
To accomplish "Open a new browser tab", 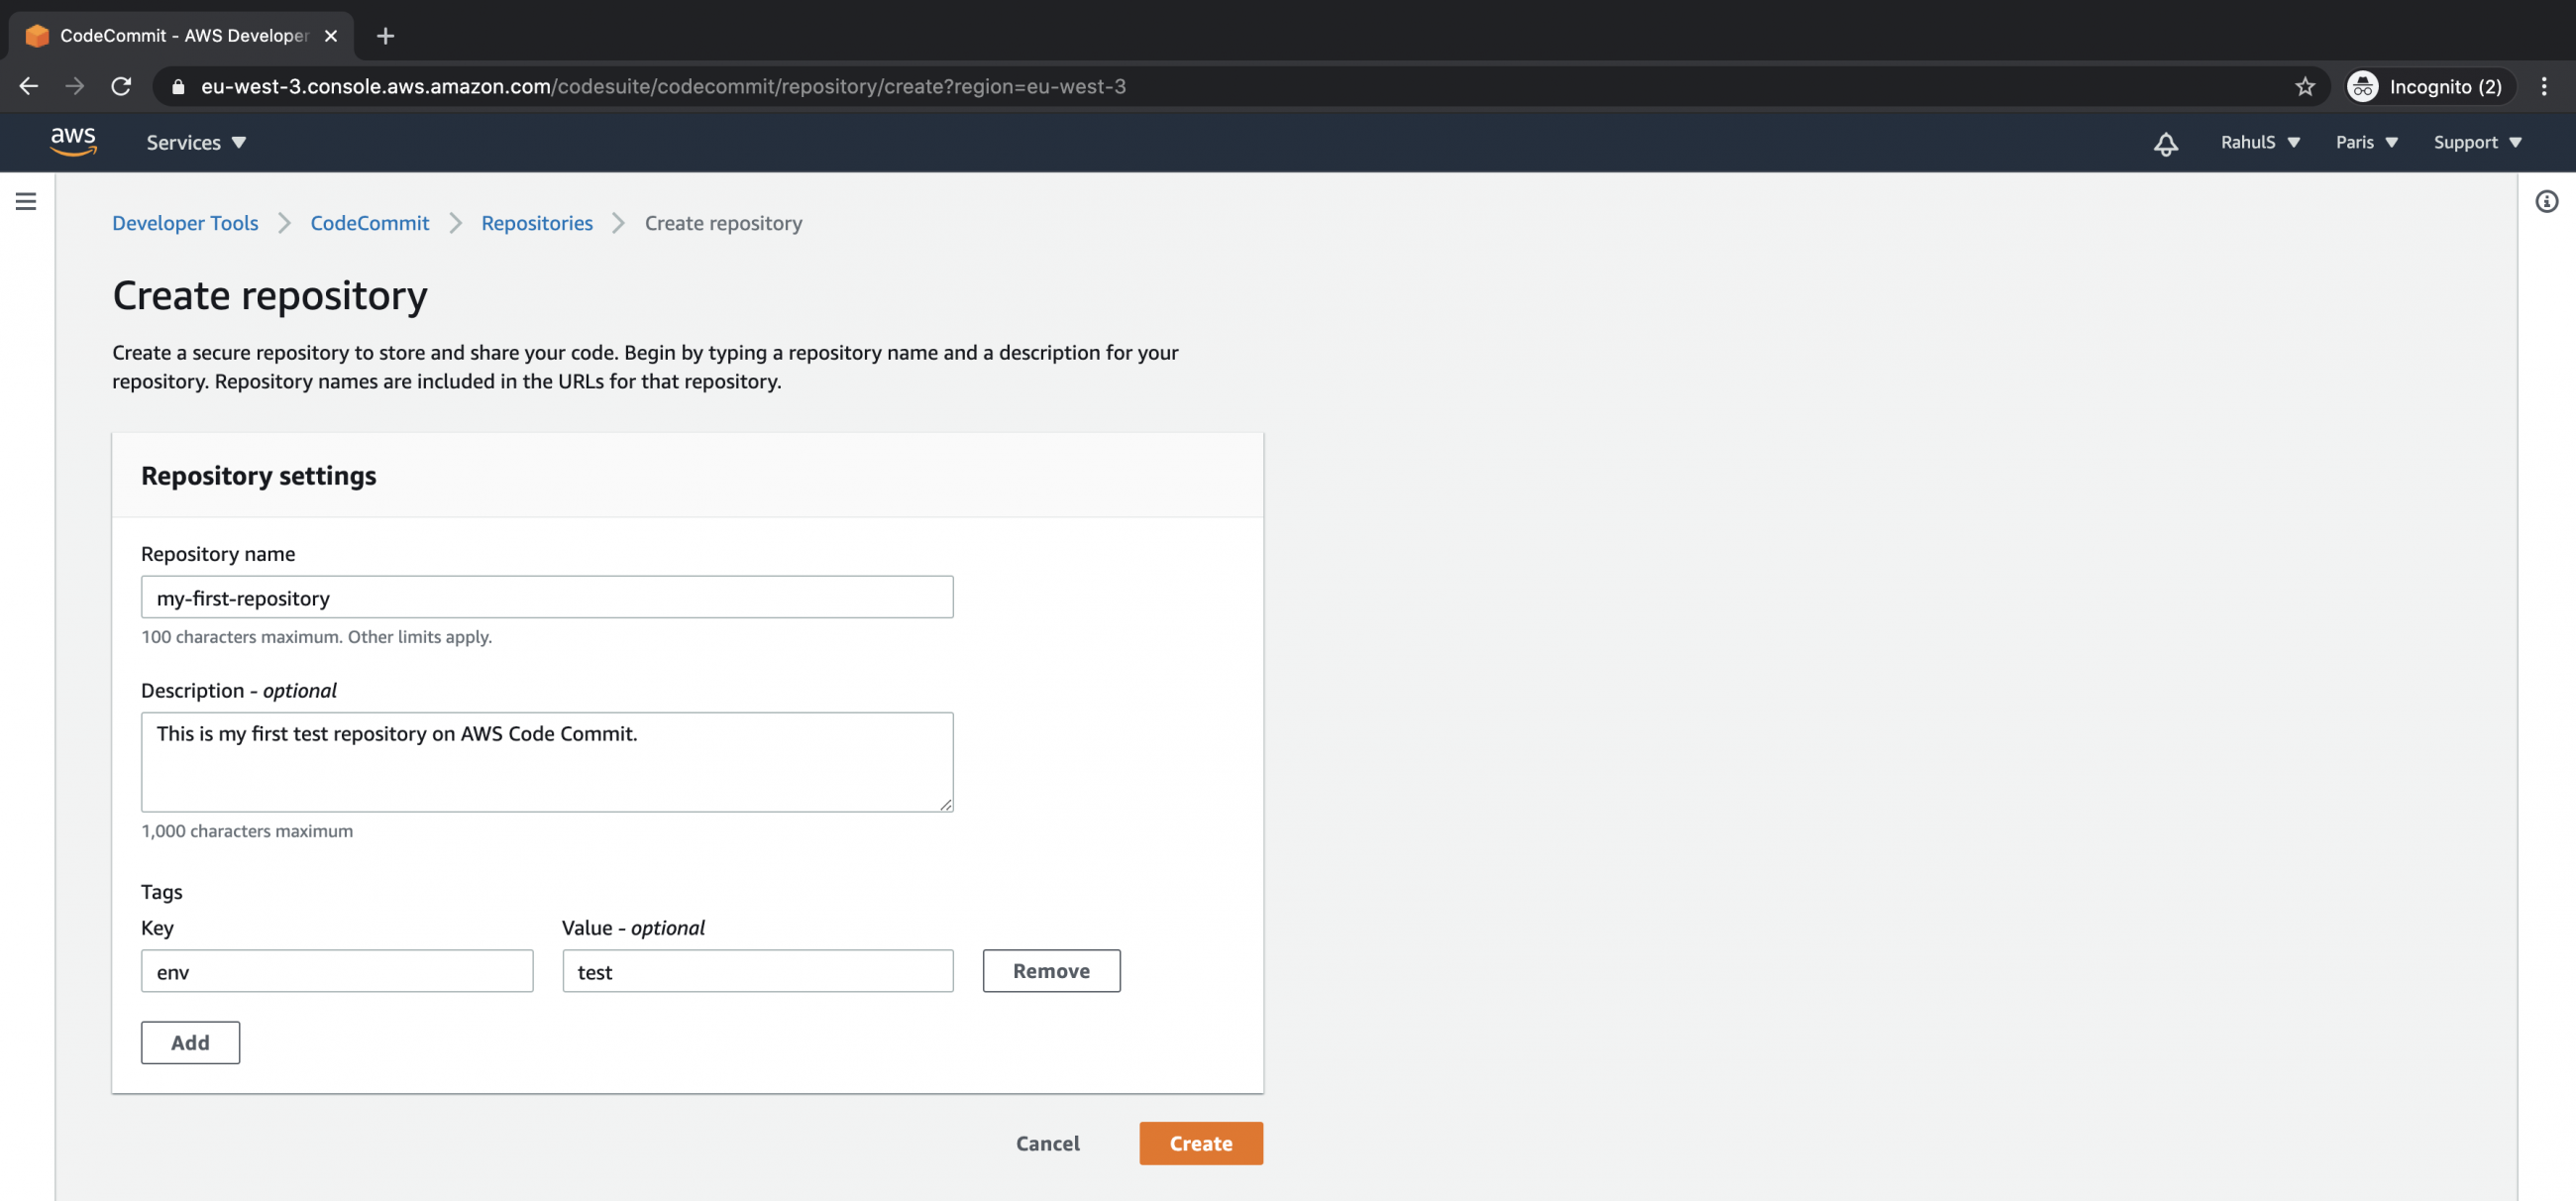I will click(x=385, y=36).
